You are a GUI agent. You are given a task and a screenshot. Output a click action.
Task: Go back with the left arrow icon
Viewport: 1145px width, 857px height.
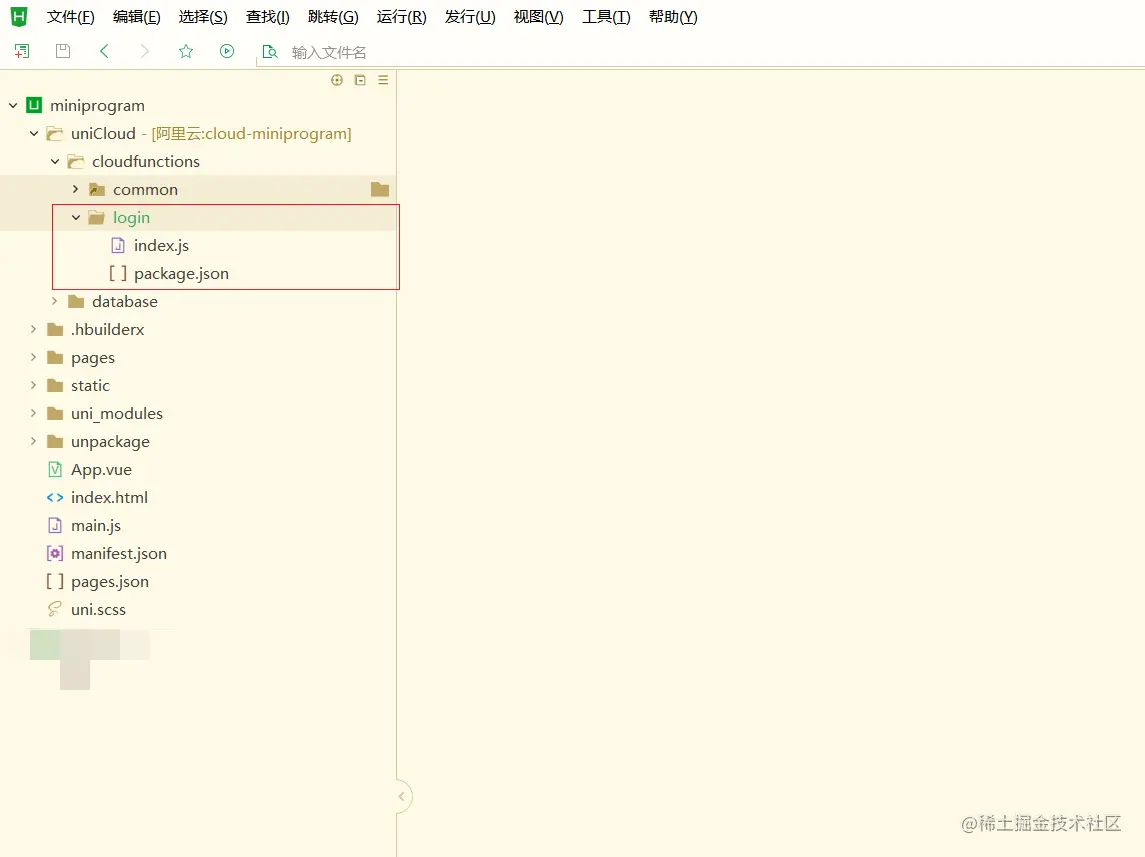point(104,51)
